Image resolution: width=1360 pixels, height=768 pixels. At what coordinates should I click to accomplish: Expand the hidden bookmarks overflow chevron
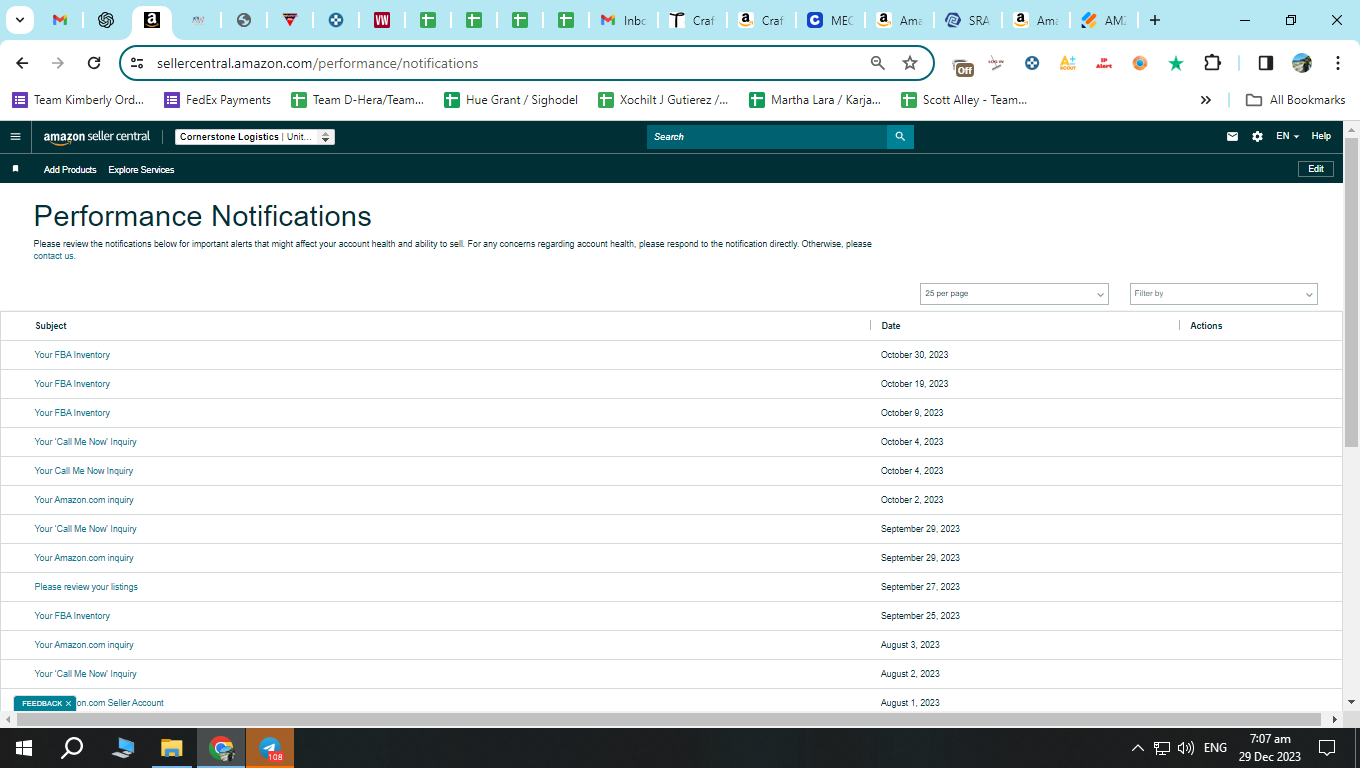[x=1206, y=100]
